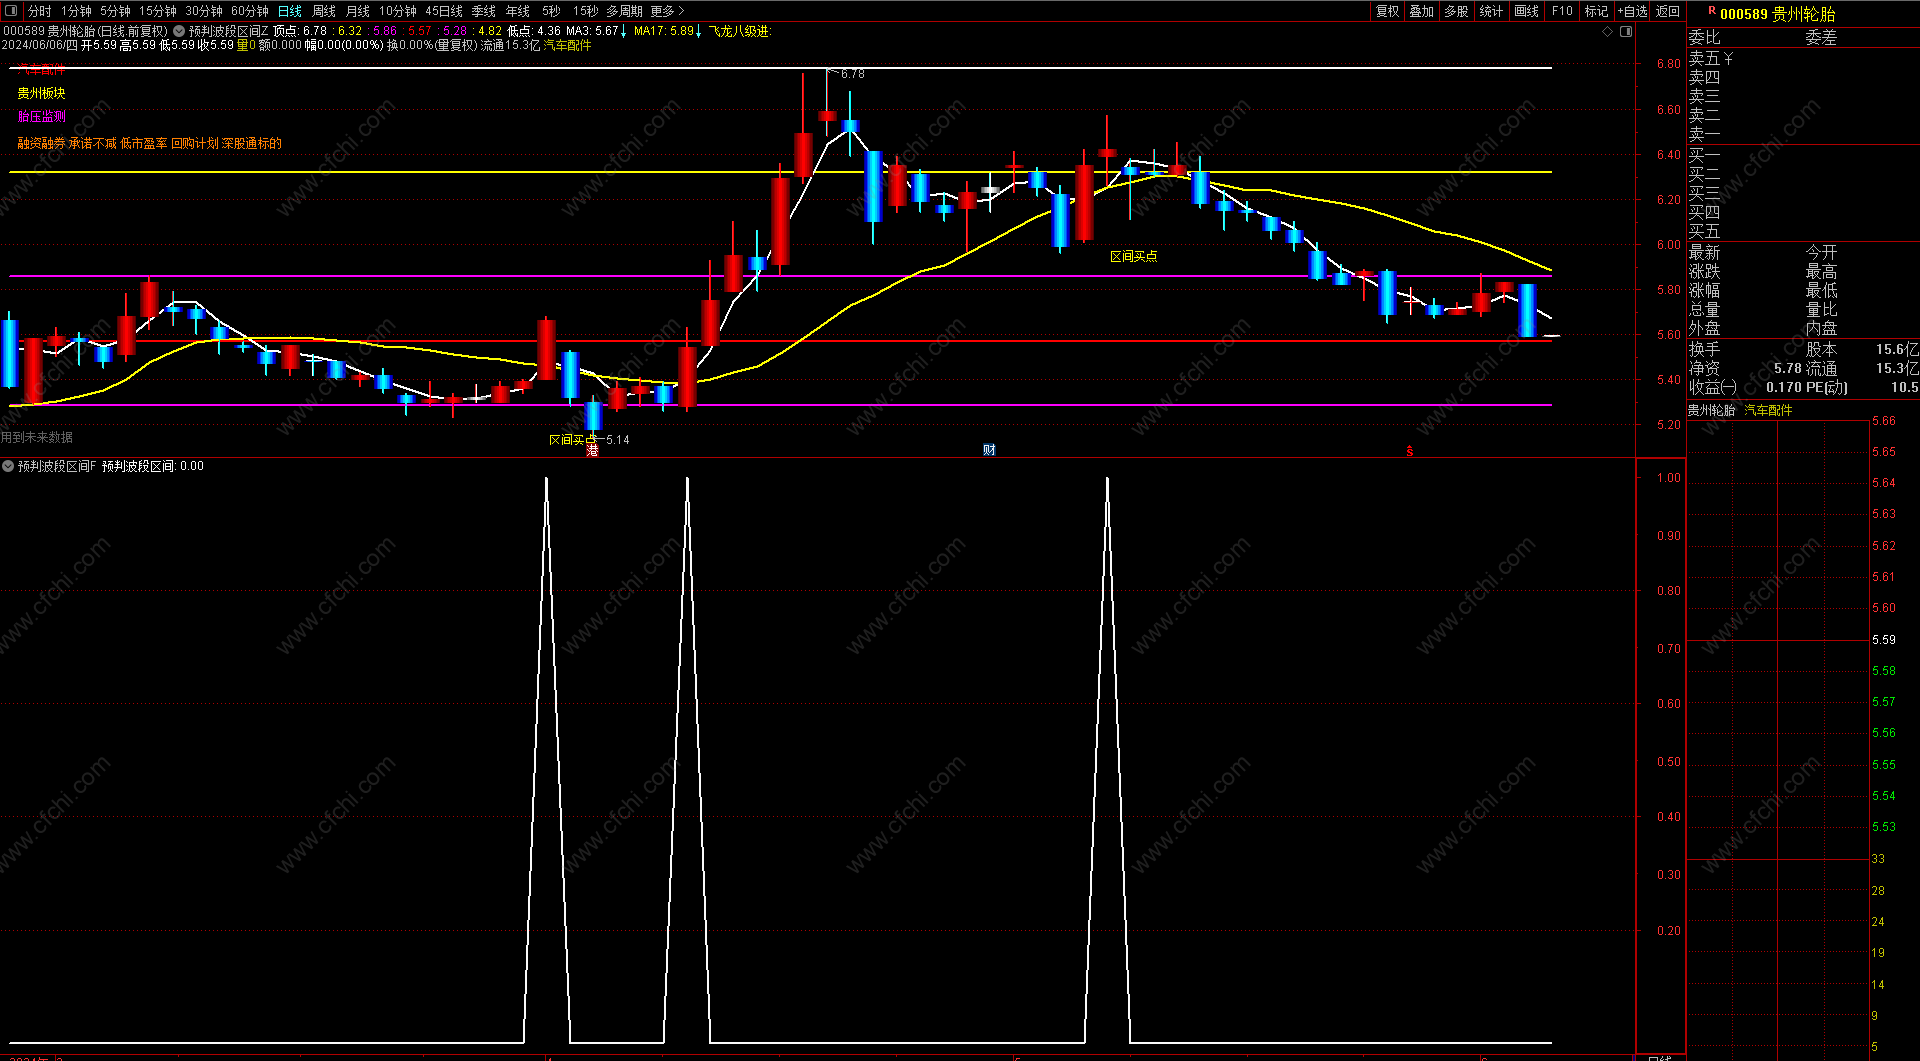Open F10 company info

click(1562, 11)
